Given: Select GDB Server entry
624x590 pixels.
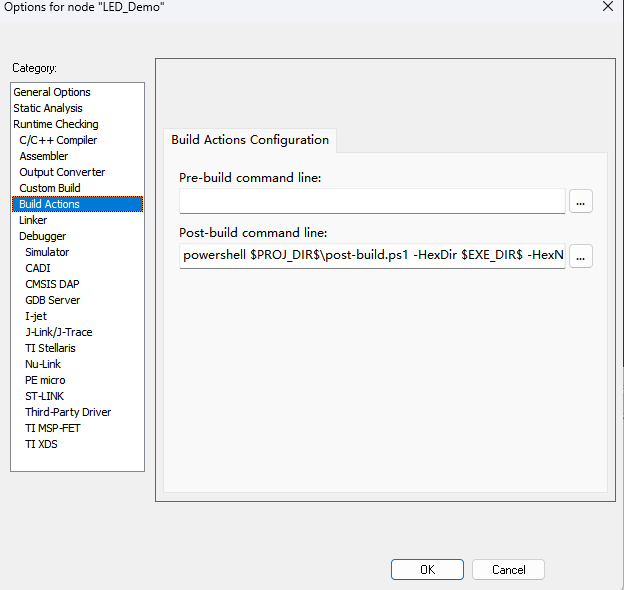Looking at the screenshot, I should 53,300.
